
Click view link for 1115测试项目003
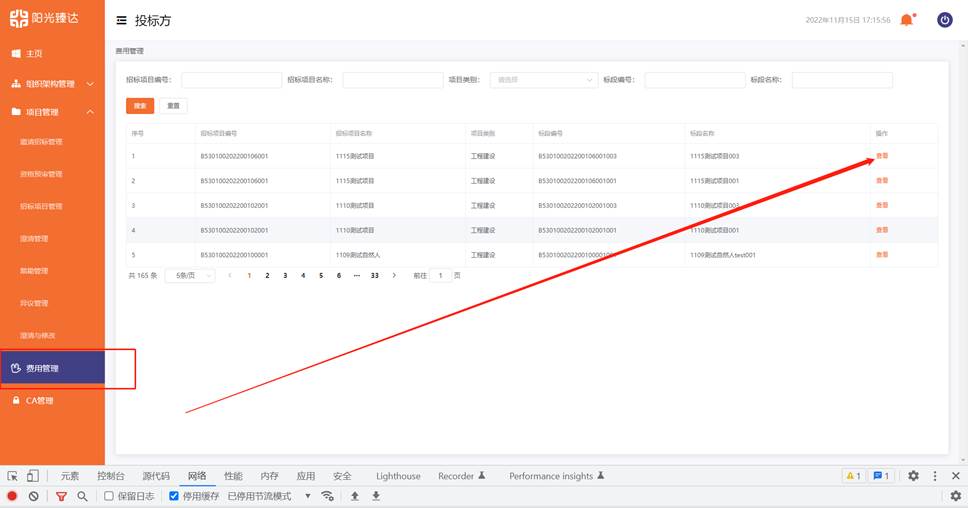pos(882,156)
